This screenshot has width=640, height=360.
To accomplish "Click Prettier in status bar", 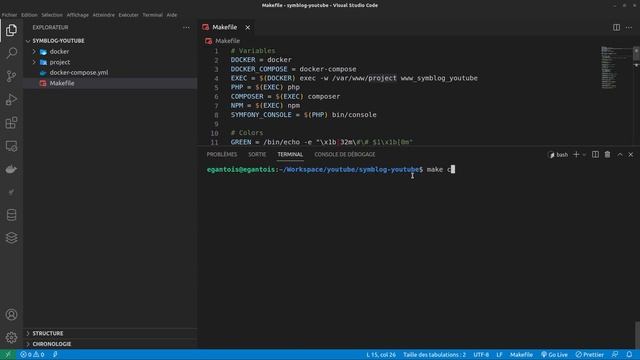I will tap(589, 355).
